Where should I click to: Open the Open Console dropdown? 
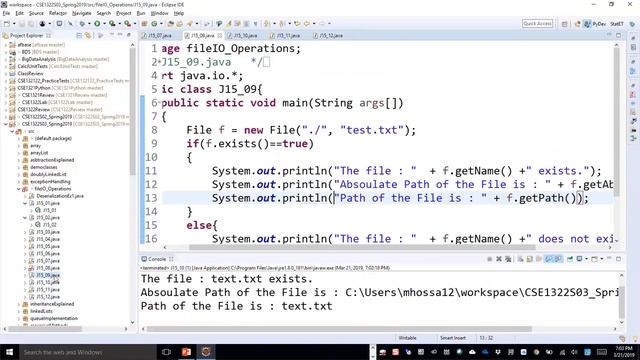click(602, 259)
